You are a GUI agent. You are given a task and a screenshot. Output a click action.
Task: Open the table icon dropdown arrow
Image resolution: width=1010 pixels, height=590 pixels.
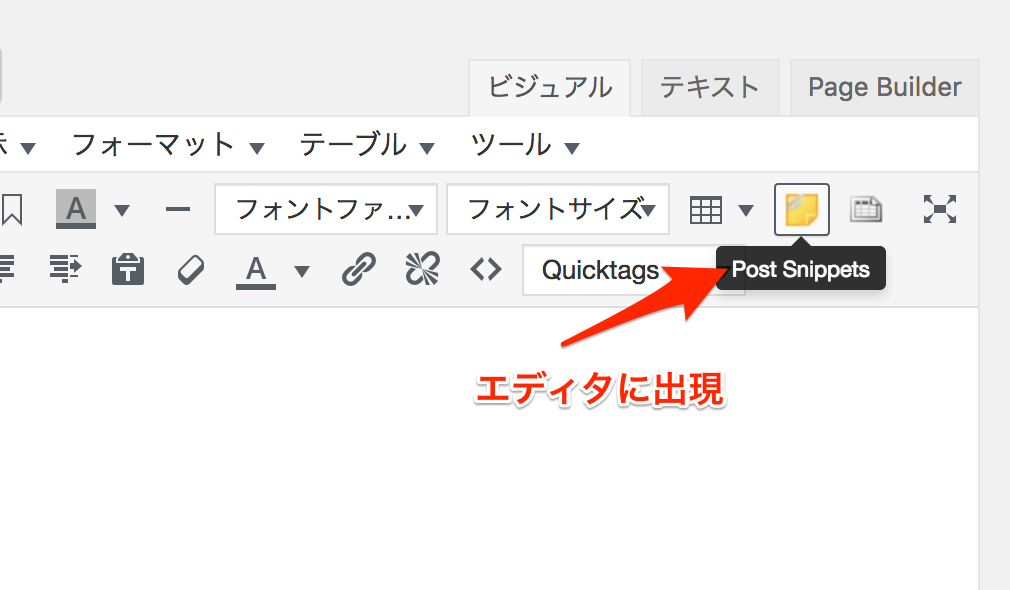click(x=746, y=210)
